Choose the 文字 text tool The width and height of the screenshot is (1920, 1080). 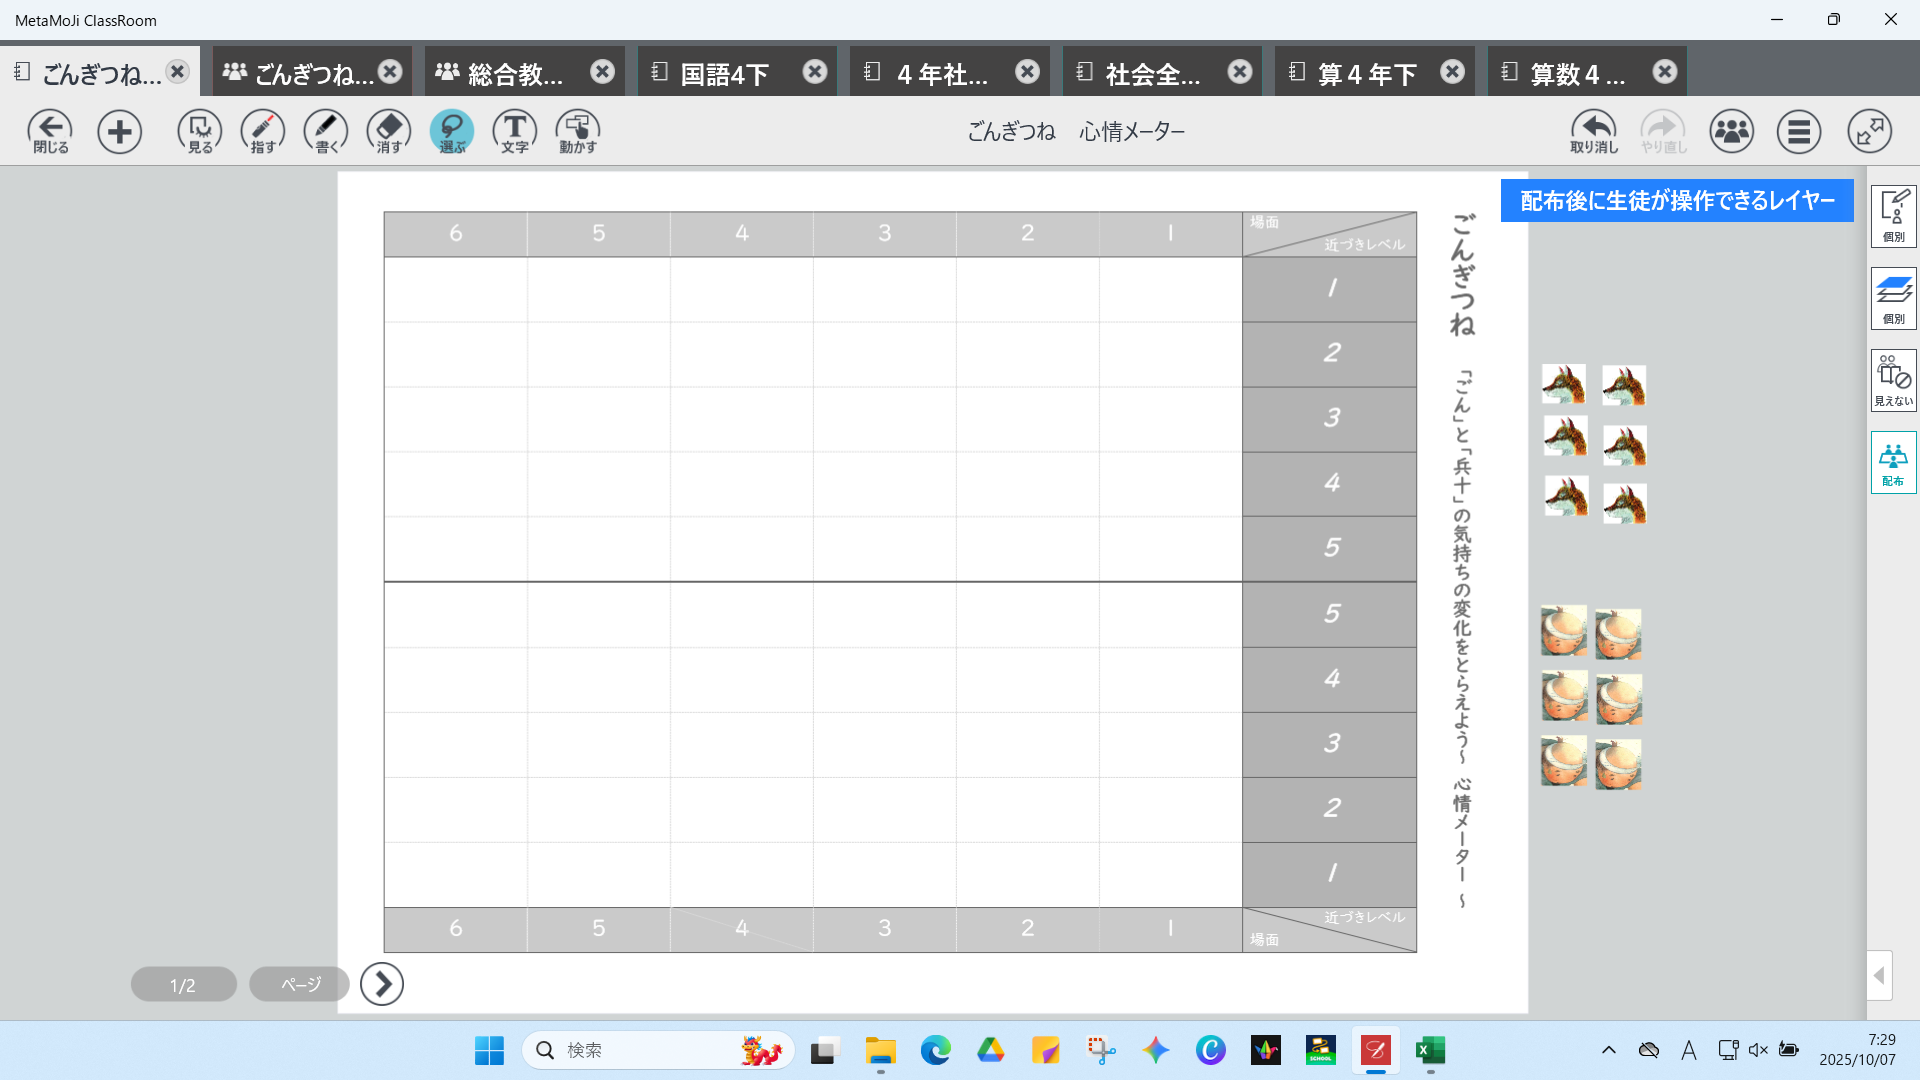tap(515, 131)
